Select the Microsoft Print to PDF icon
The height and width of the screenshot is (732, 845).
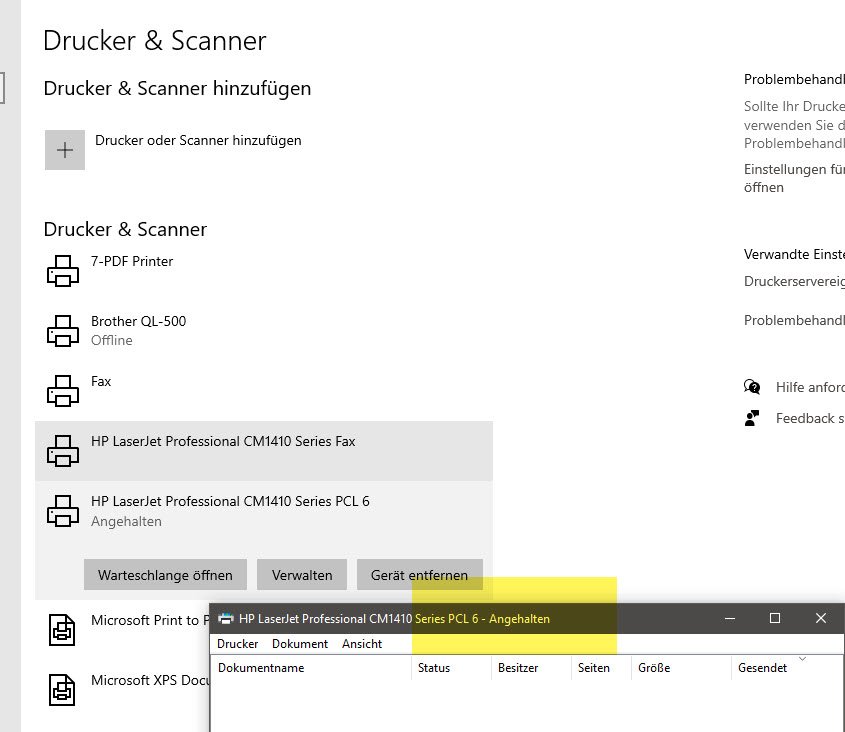coord(62,630)
